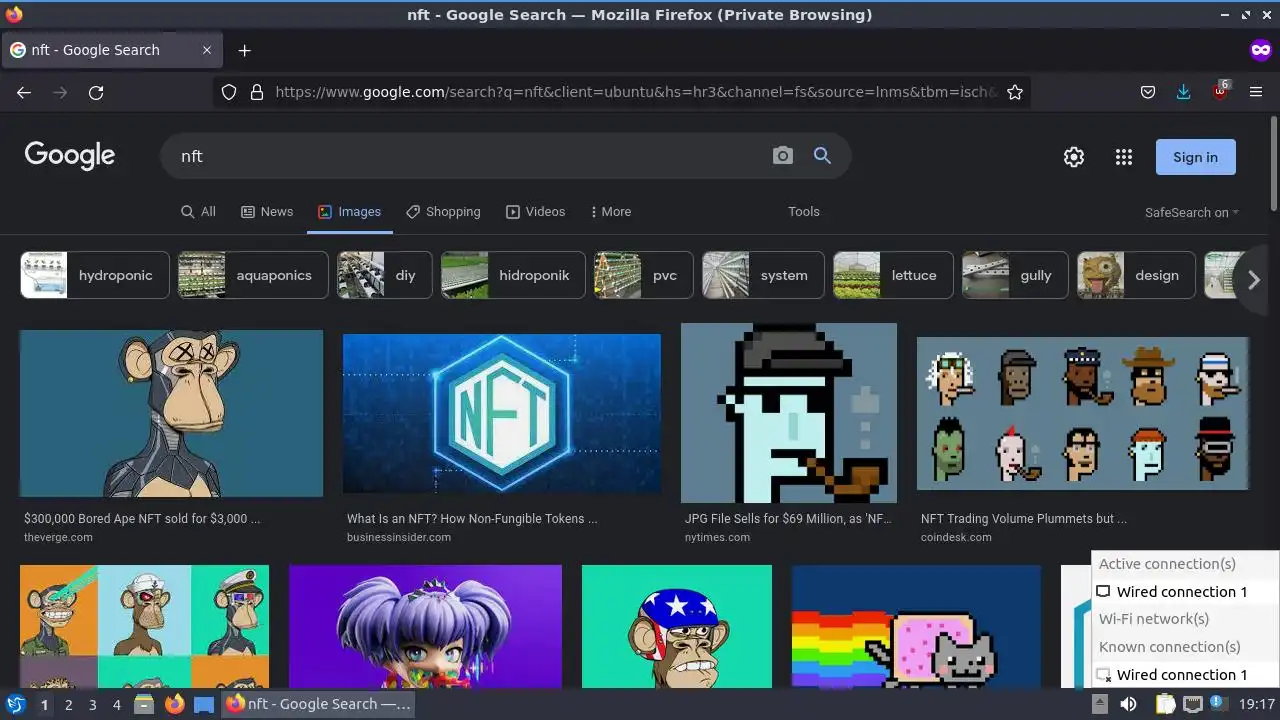The width and height of the screenshot is (1280, 720).
Task: Switch to the News tab
Action: pos(267,212)
